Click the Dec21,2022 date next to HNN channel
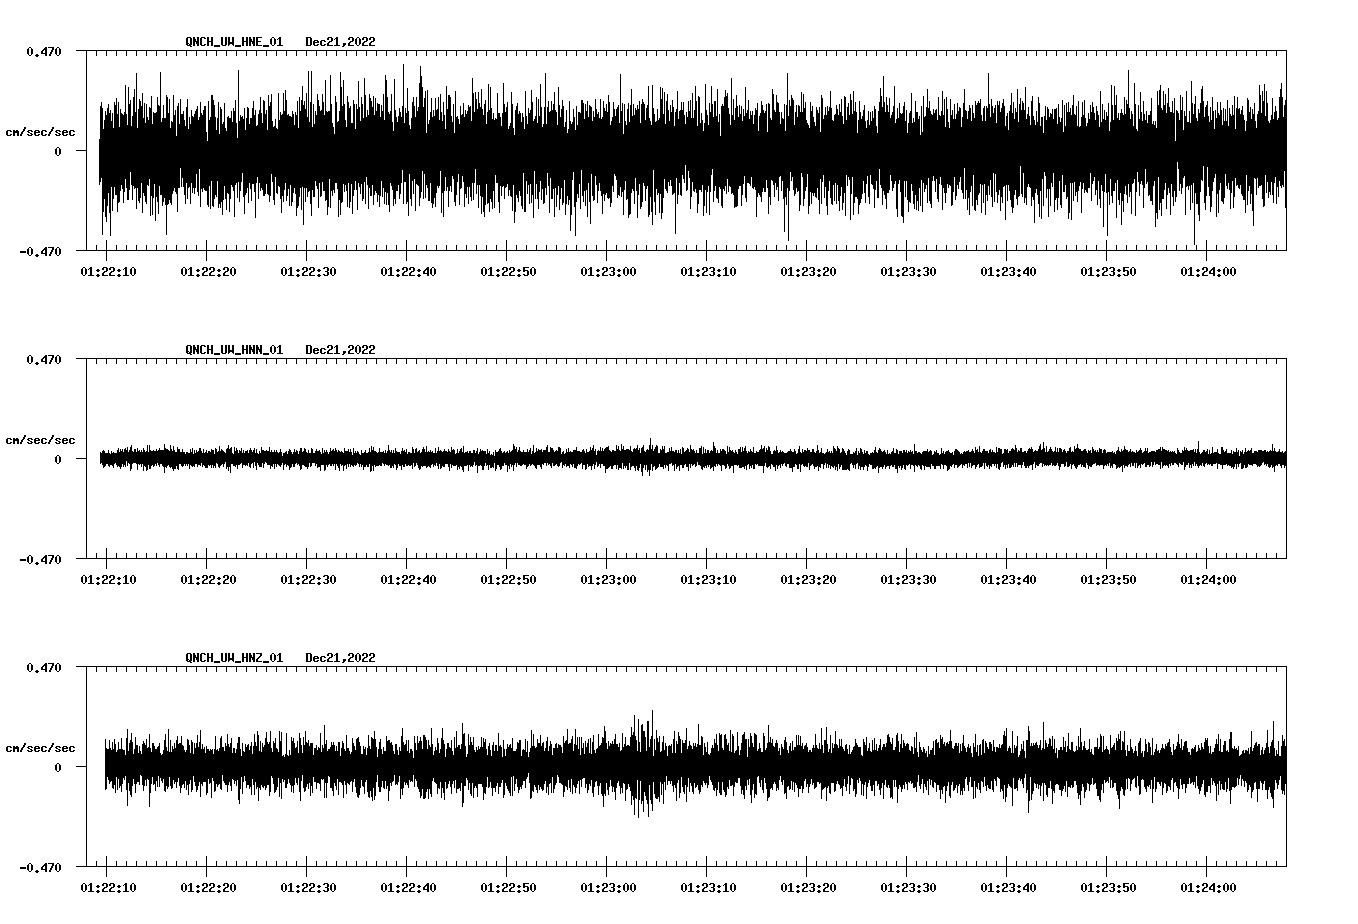The width and height of the screenshot is (1358, 924). point(340,349)
